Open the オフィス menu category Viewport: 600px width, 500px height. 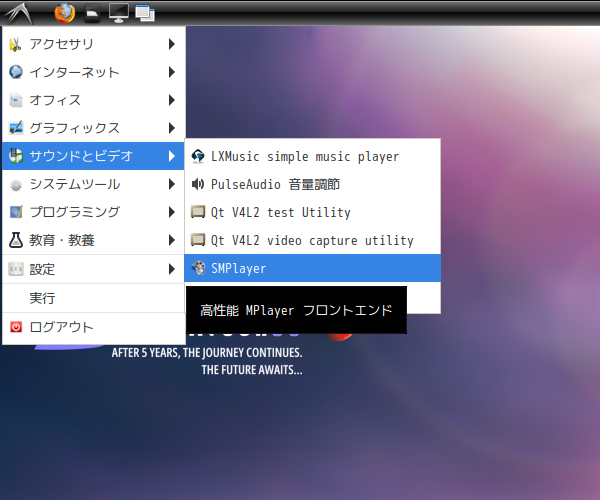(x=94, y=100)
